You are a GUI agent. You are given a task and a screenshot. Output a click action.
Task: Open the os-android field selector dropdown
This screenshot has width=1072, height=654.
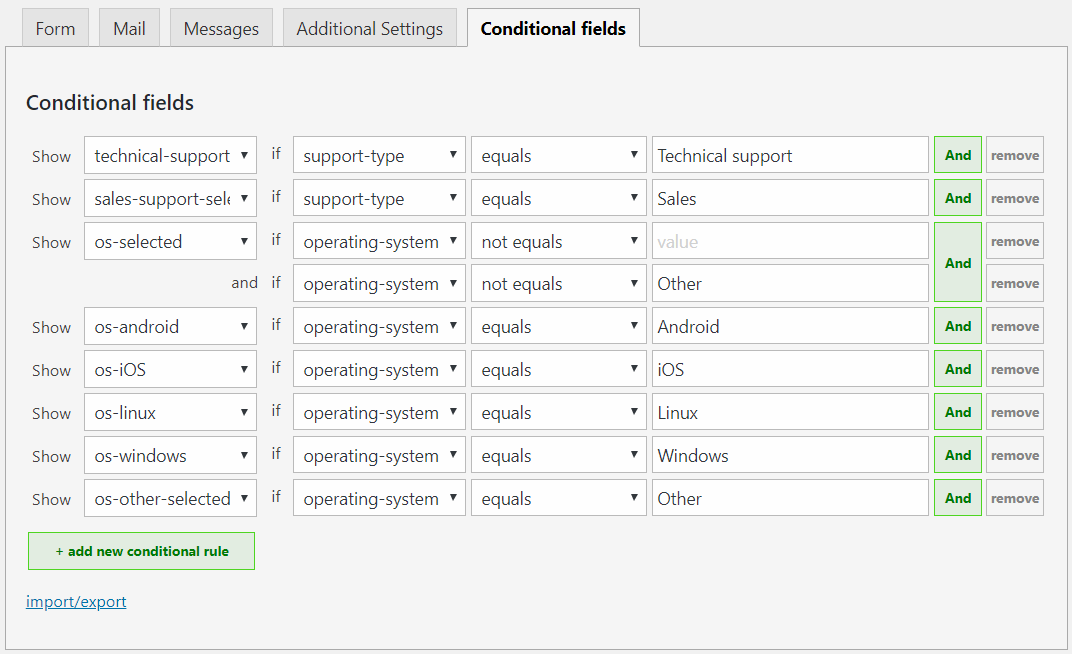[x=170, y=326]
